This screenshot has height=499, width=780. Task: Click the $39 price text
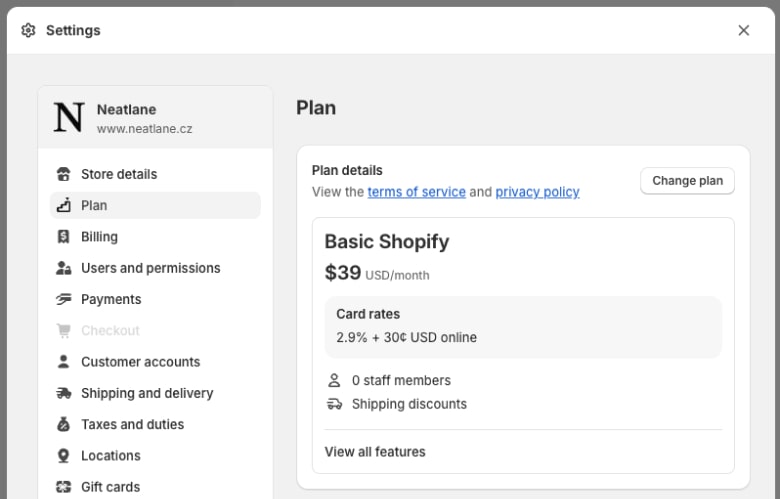[343, 273]
